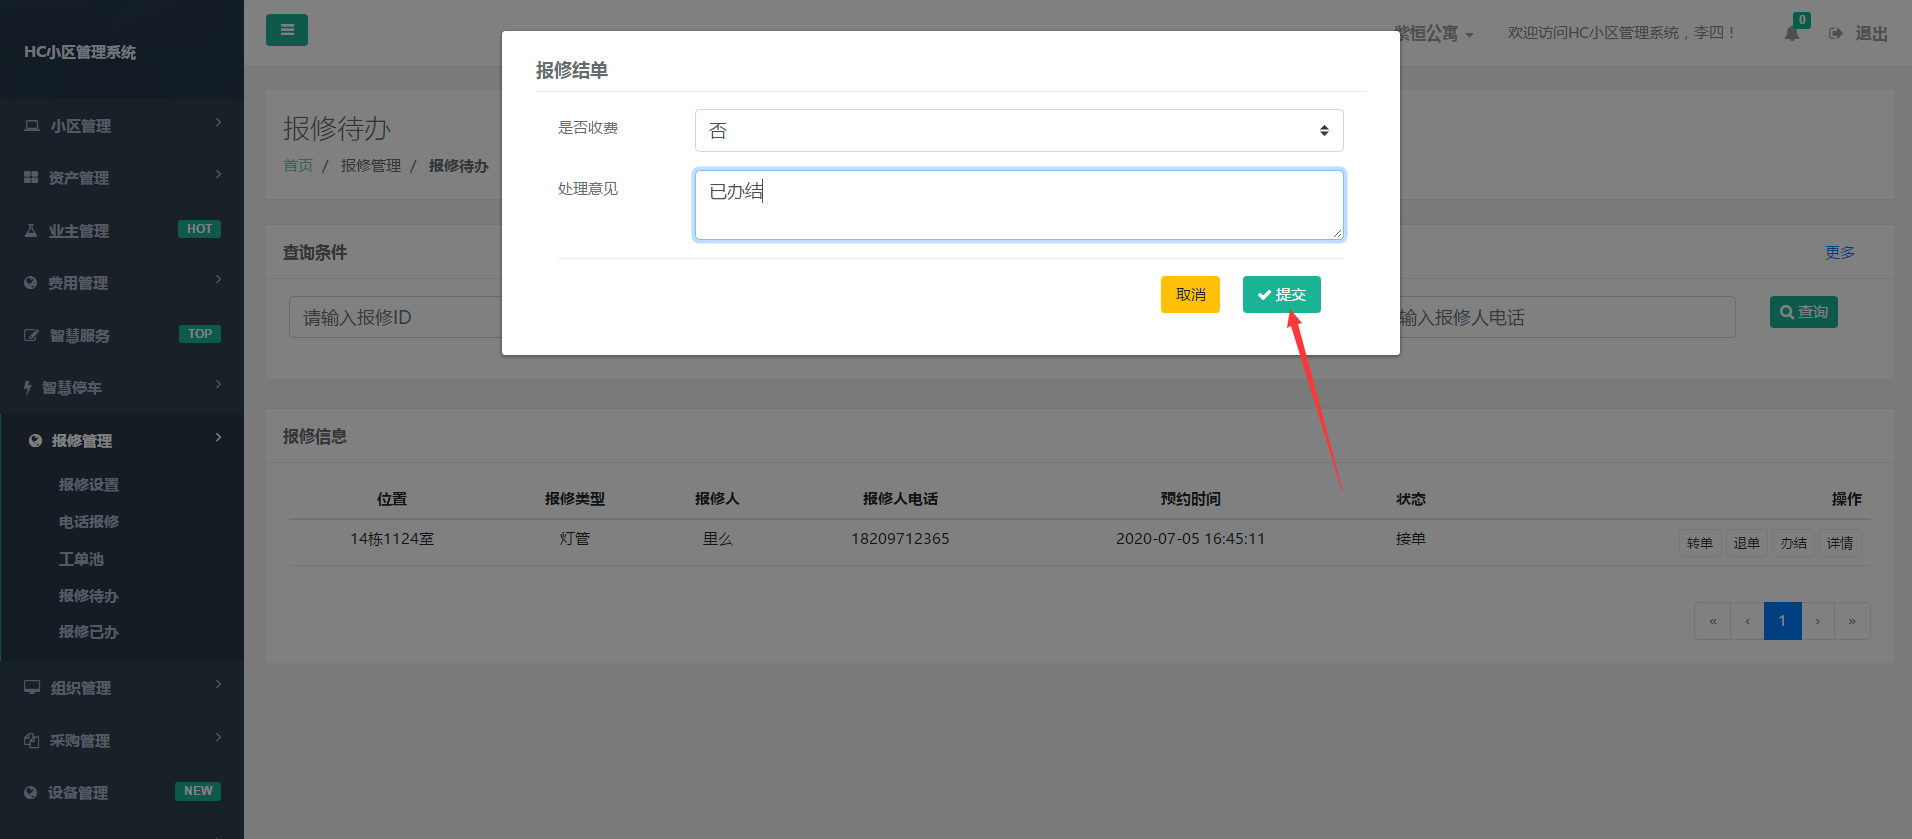This screenshot has height=839, width=1912.
Task: Click the 办结 action in table row
Action: coord(1793,543)
